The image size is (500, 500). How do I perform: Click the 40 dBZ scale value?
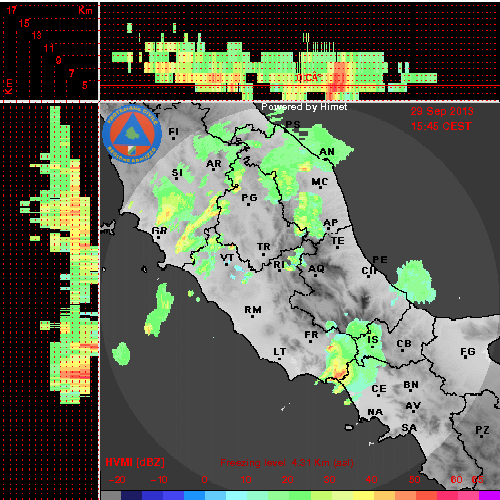click(371, 480)
